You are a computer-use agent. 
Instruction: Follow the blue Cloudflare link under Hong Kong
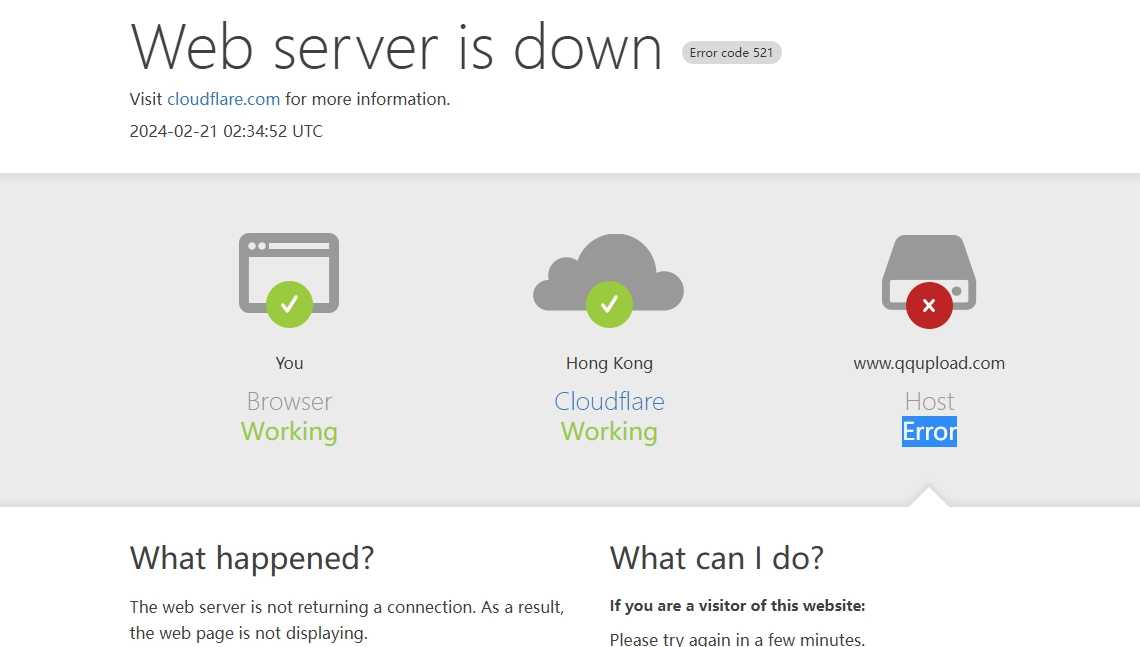(609, 401)
